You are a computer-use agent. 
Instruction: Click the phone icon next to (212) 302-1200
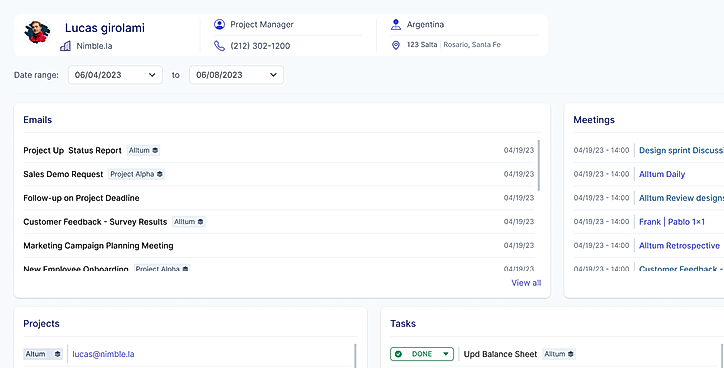pyautogui.click(x=219, y=46)
